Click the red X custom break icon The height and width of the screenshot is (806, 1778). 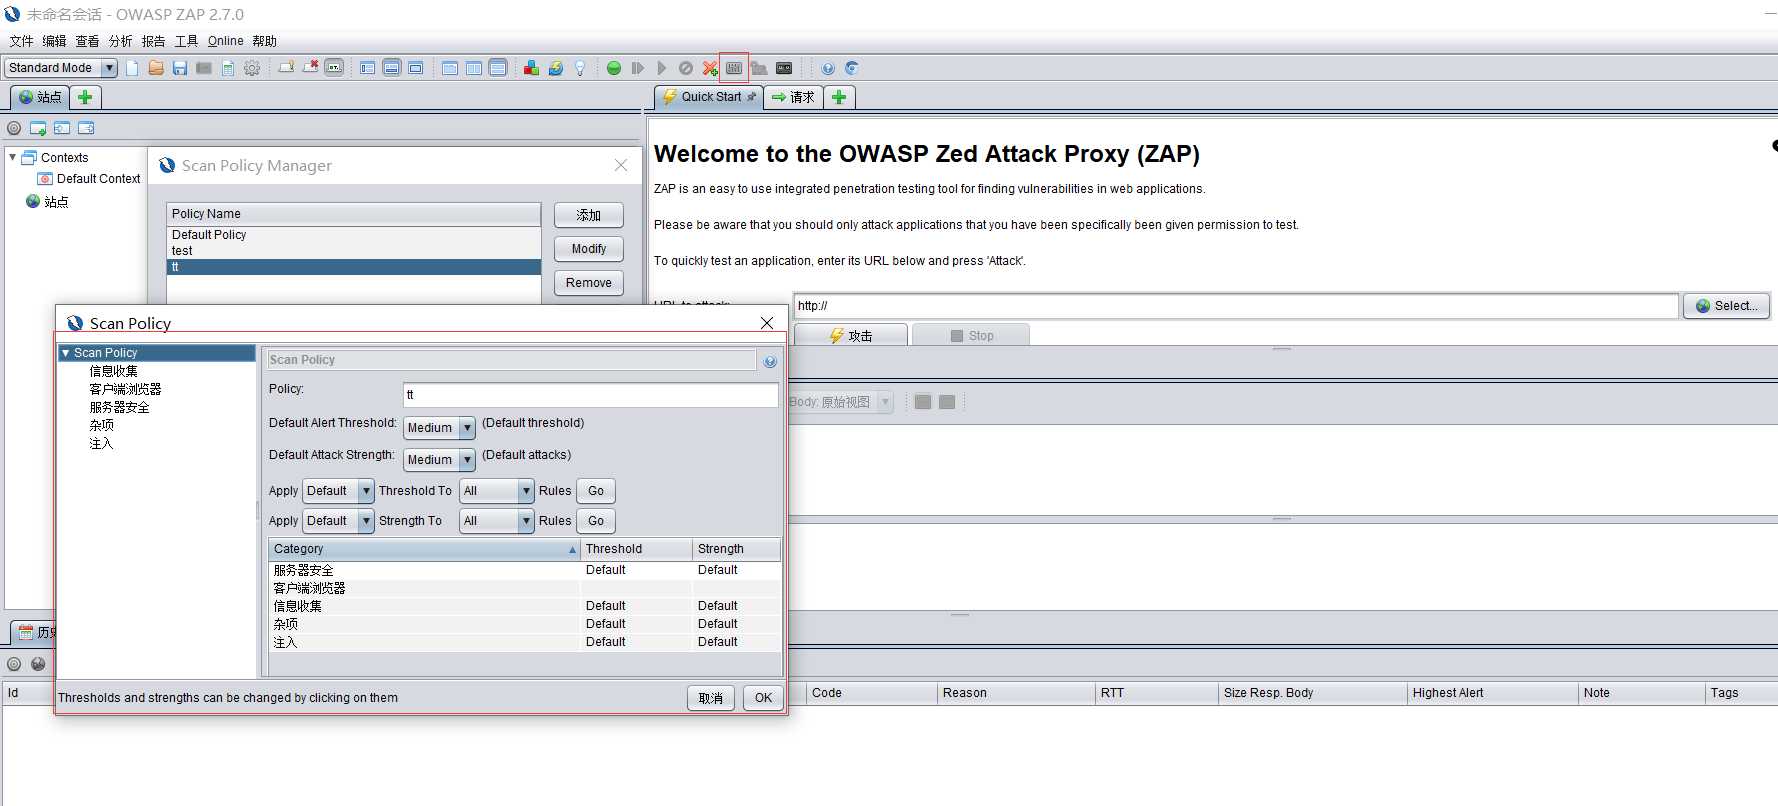(x=710, y=68)
